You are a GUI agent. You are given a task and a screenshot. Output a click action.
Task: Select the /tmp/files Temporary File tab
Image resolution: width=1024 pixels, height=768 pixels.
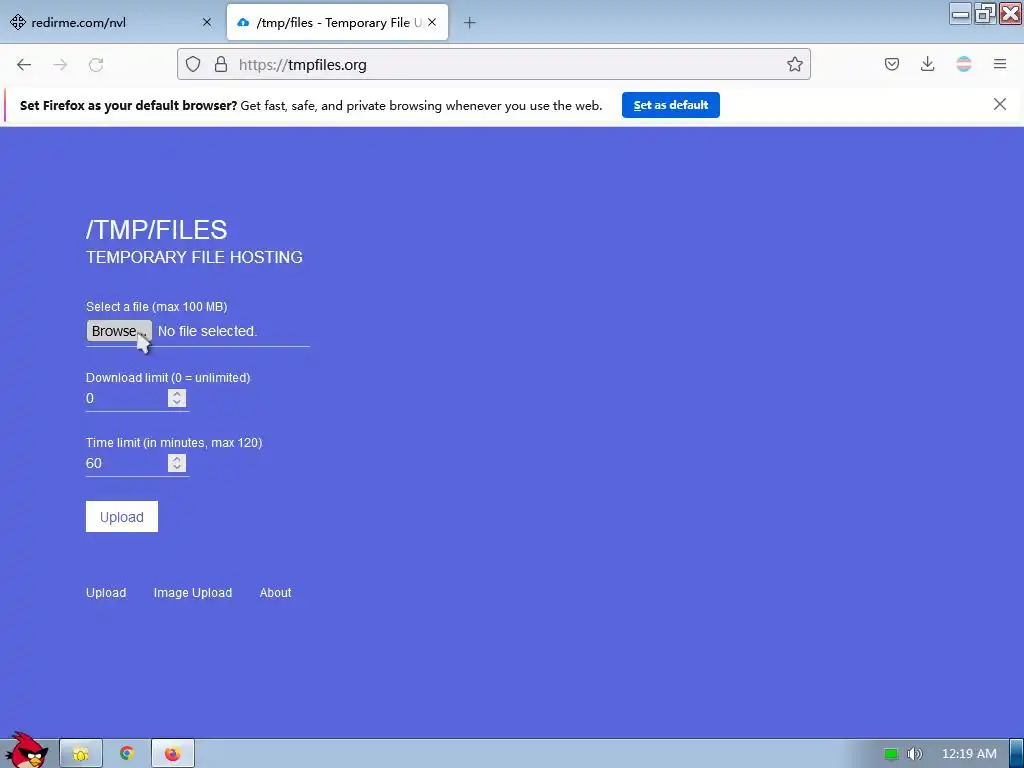pos(337,22)
